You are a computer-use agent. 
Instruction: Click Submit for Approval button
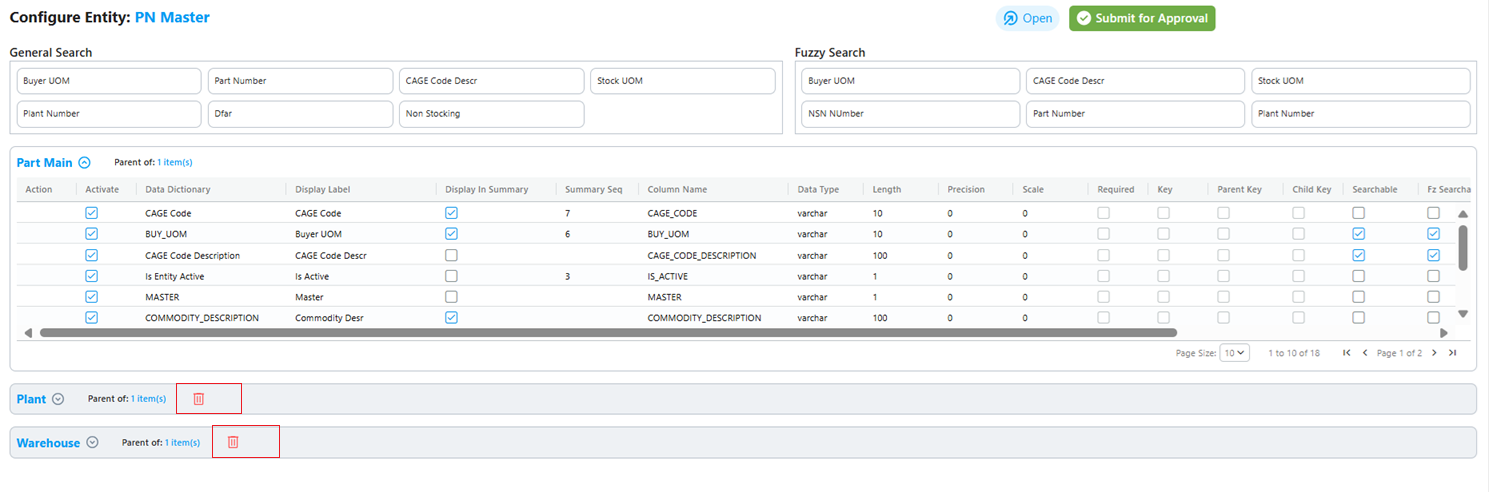(x=1142, y=18)
